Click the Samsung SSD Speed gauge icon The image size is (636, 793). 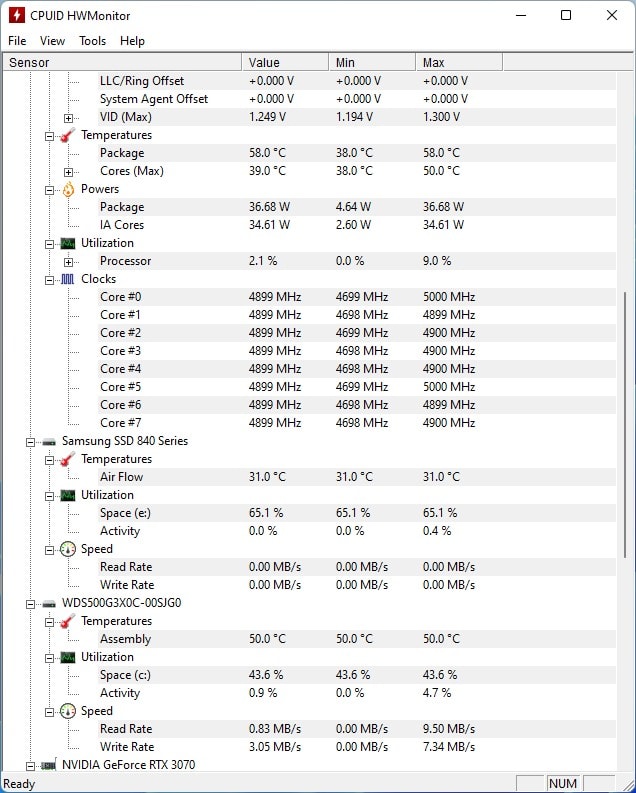click(x=68, y=549)
